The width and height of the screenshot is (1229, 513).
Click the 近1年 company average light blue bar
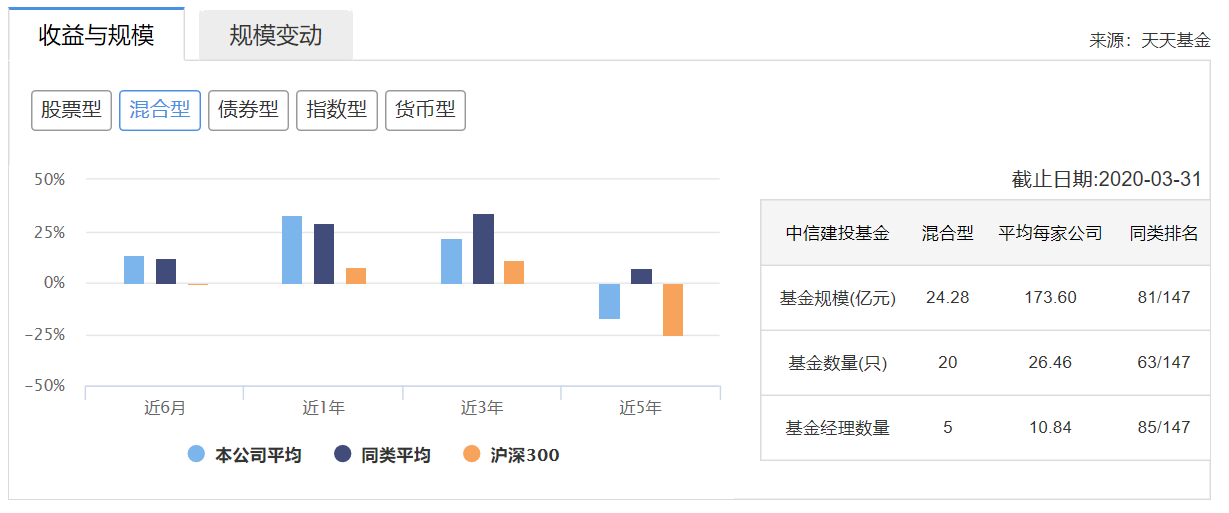click(292, 250)
